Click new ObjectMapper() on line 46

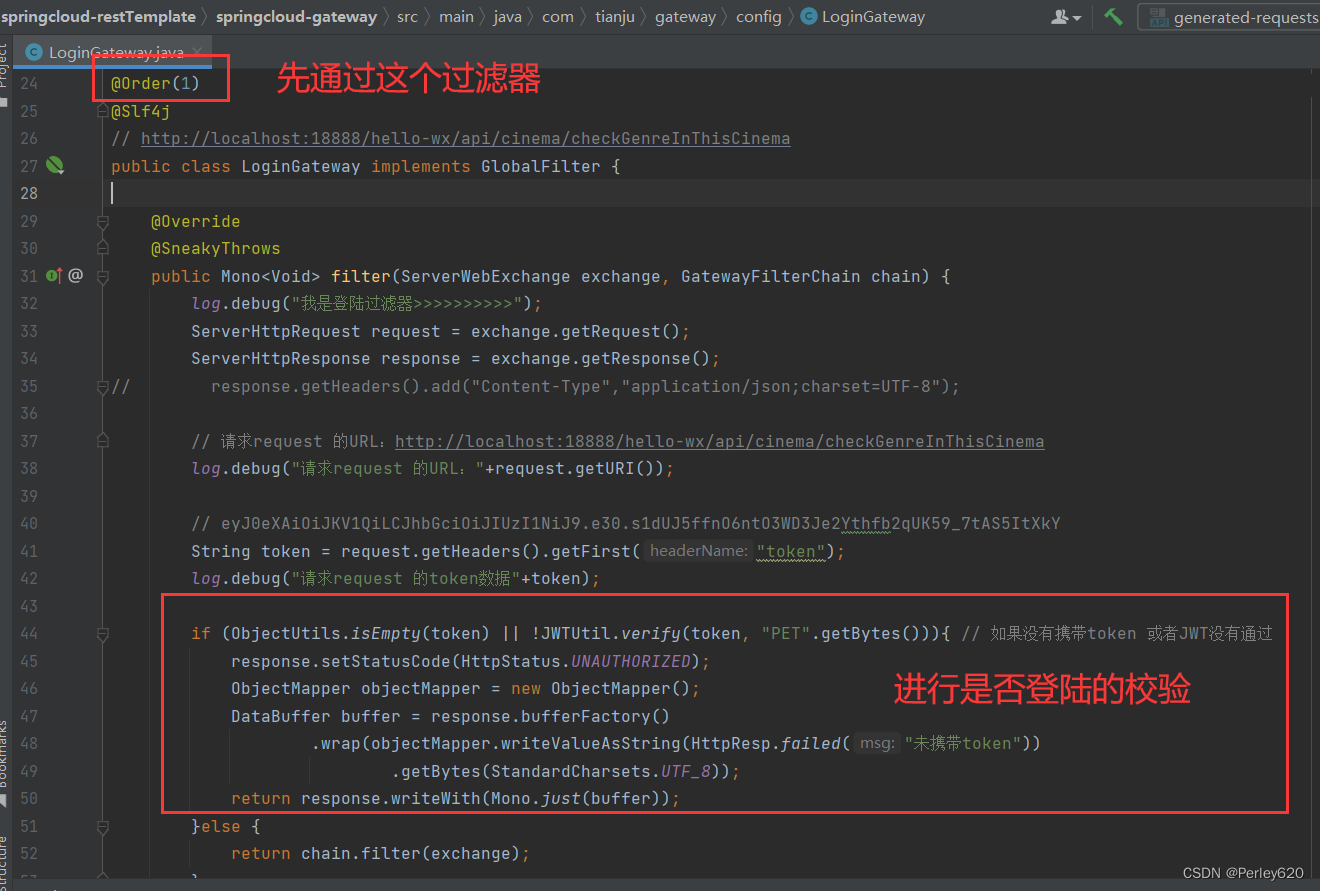tap(600, 688)
